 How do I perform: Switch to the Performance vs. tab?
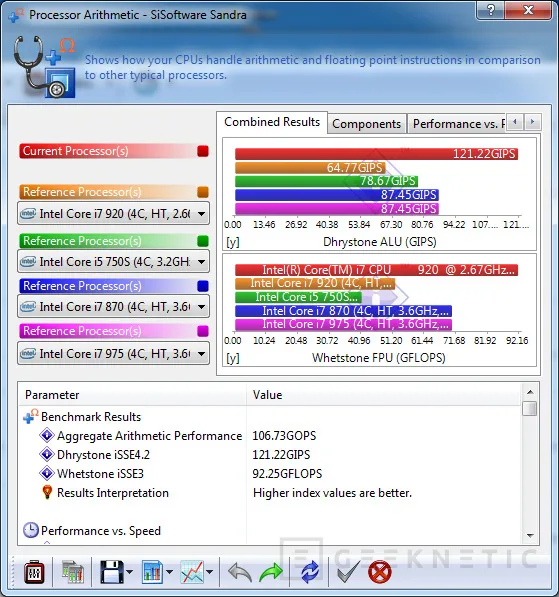457,124
